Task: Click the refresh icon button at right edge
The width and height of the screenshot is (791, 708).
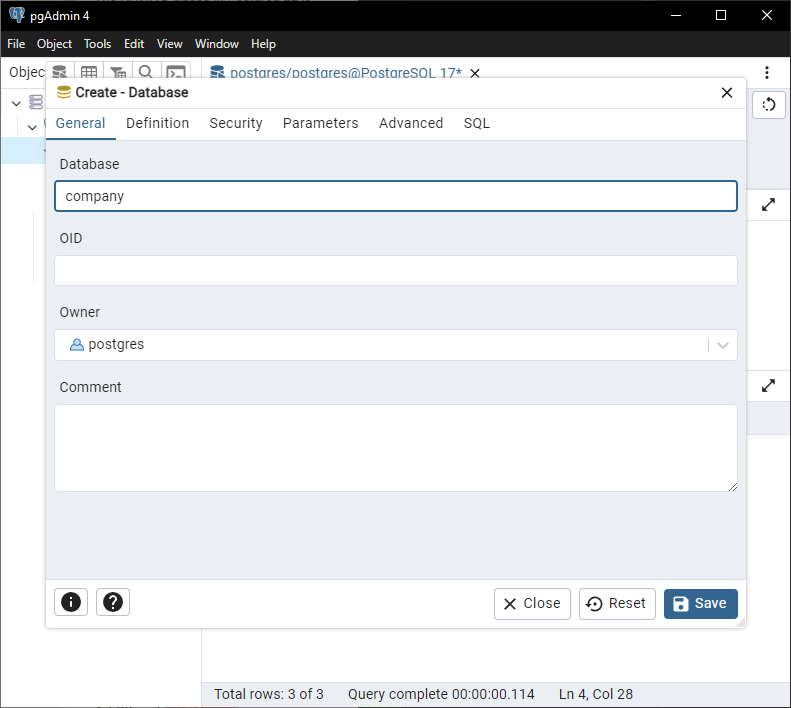Action: point(769,105)
